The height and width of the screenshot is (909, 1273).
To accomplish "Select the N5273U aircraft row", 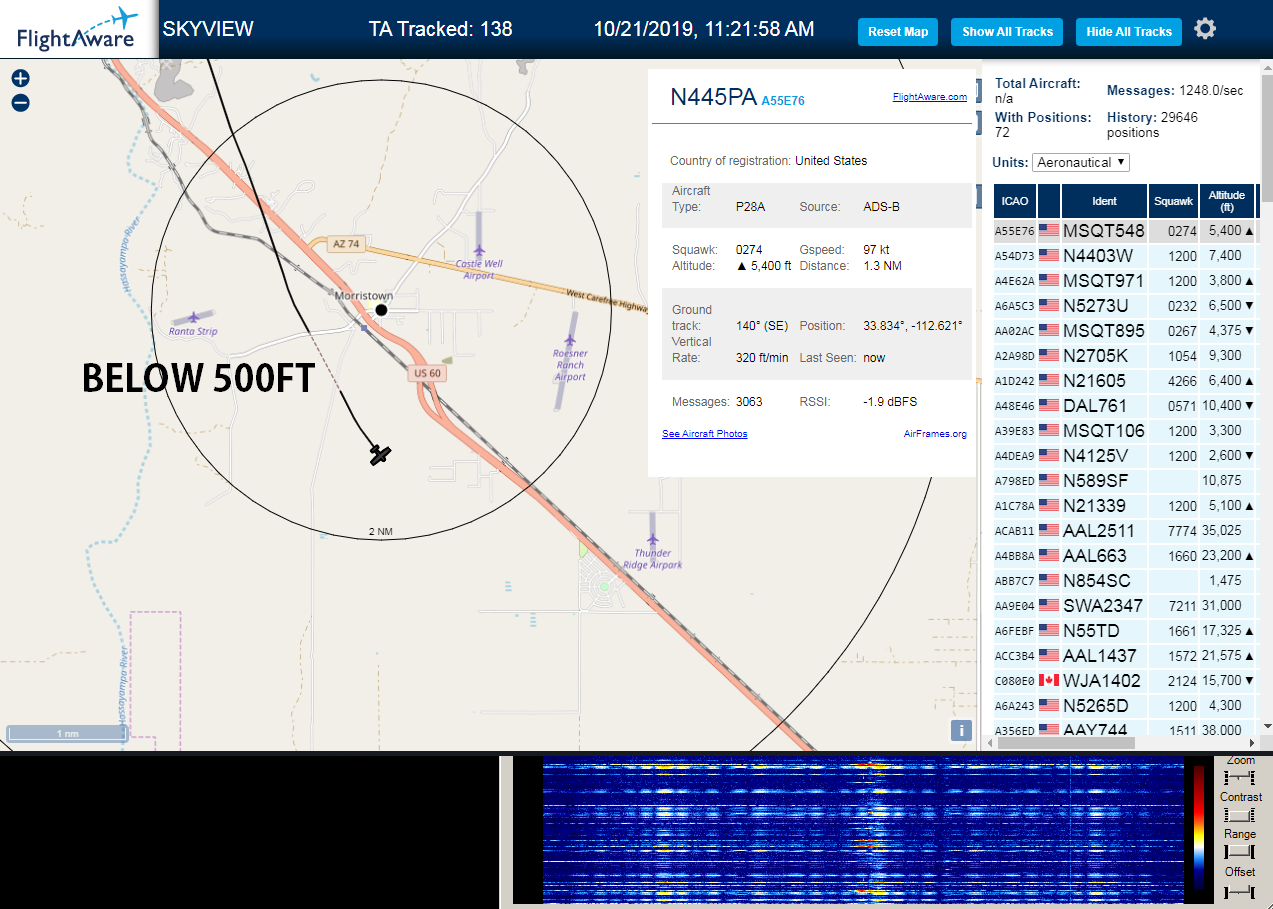I will pyautogui.click(x=1124, y=306).
